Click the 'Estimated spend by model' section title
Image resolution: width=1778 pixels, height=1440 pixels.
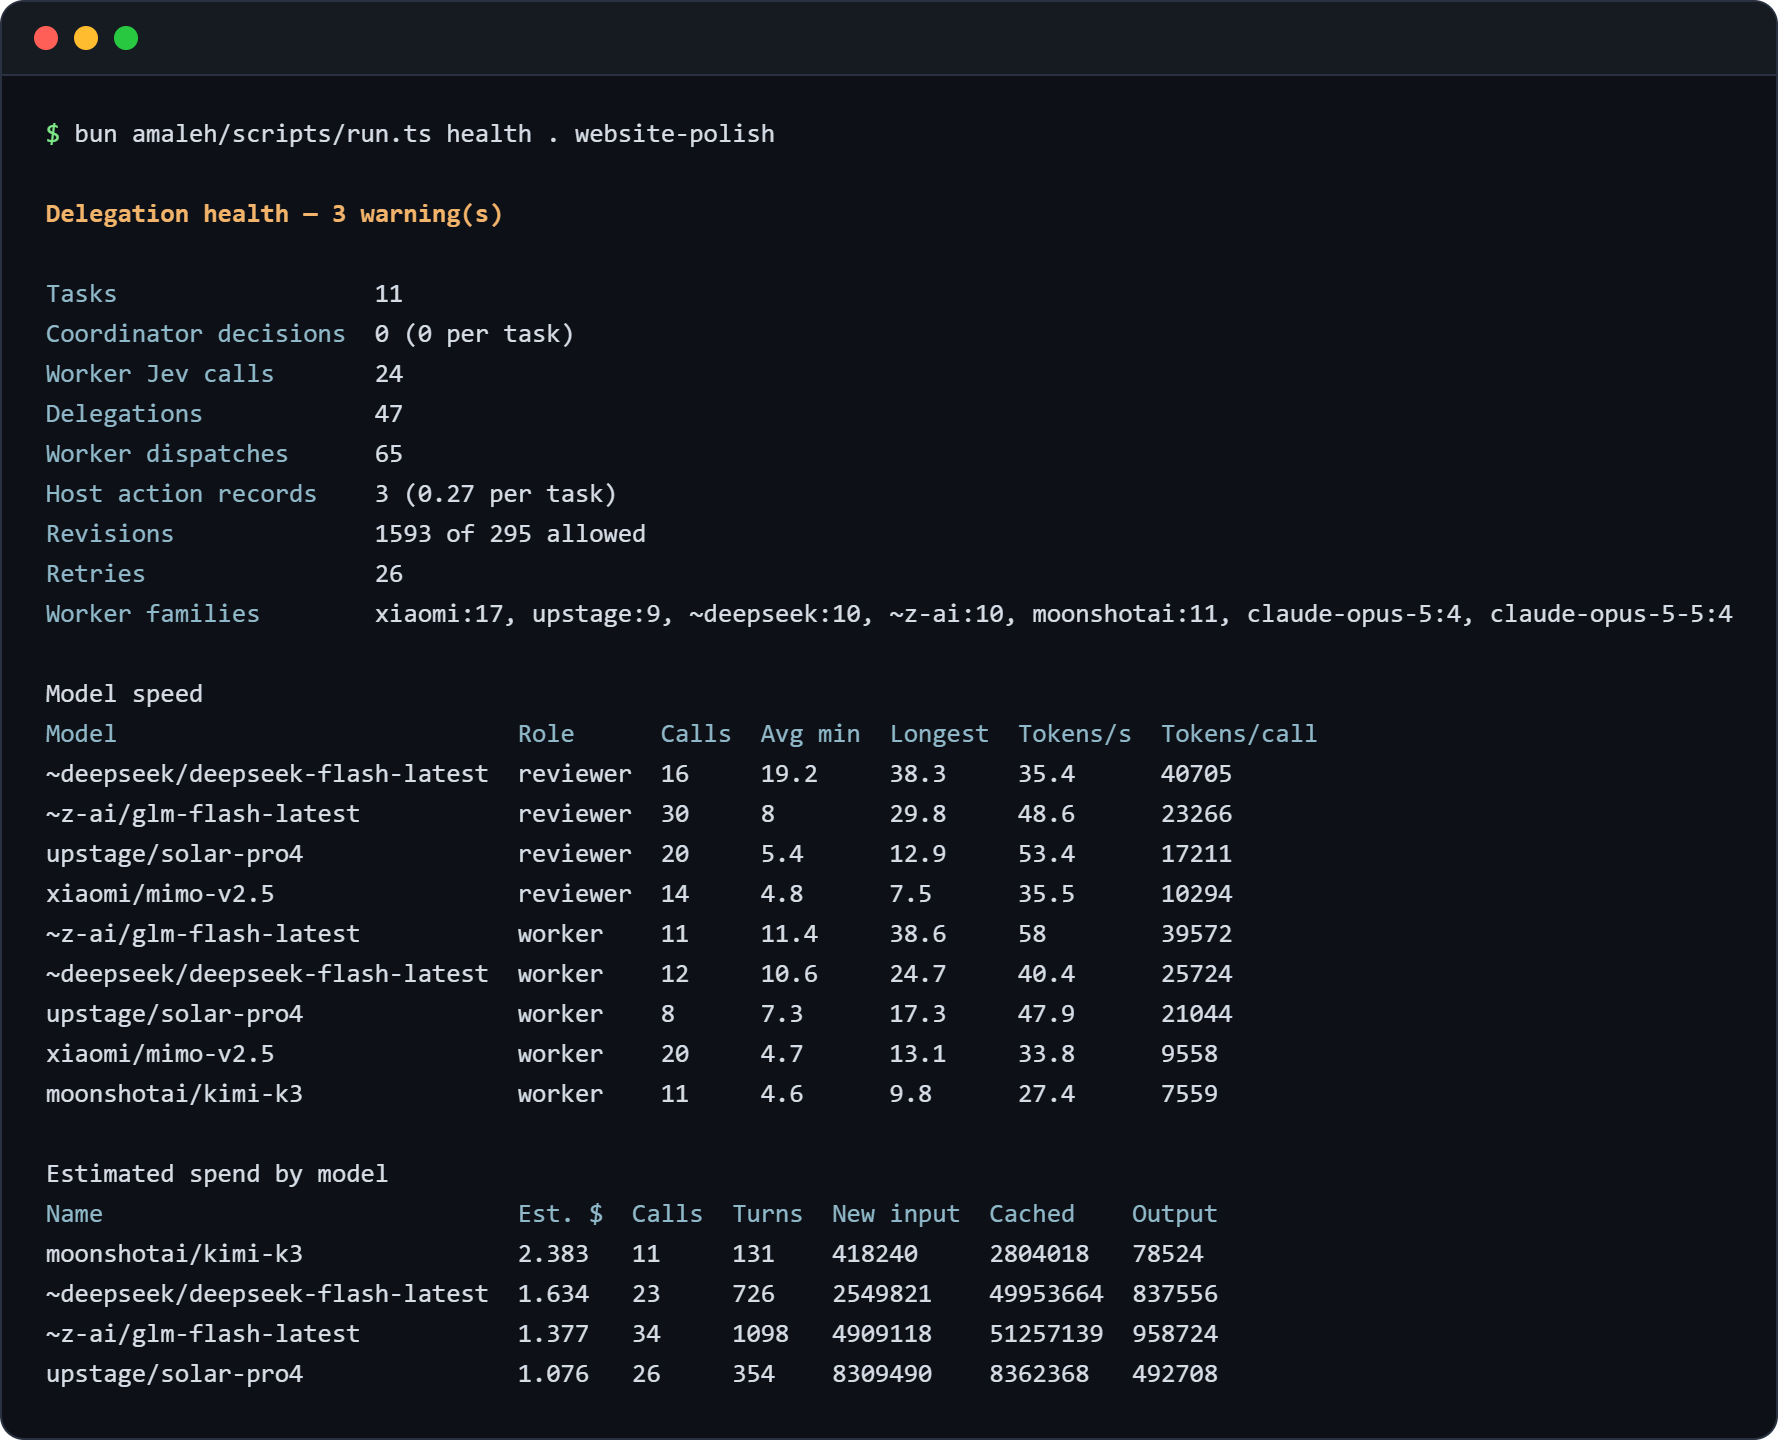(x=217, y=1174)
